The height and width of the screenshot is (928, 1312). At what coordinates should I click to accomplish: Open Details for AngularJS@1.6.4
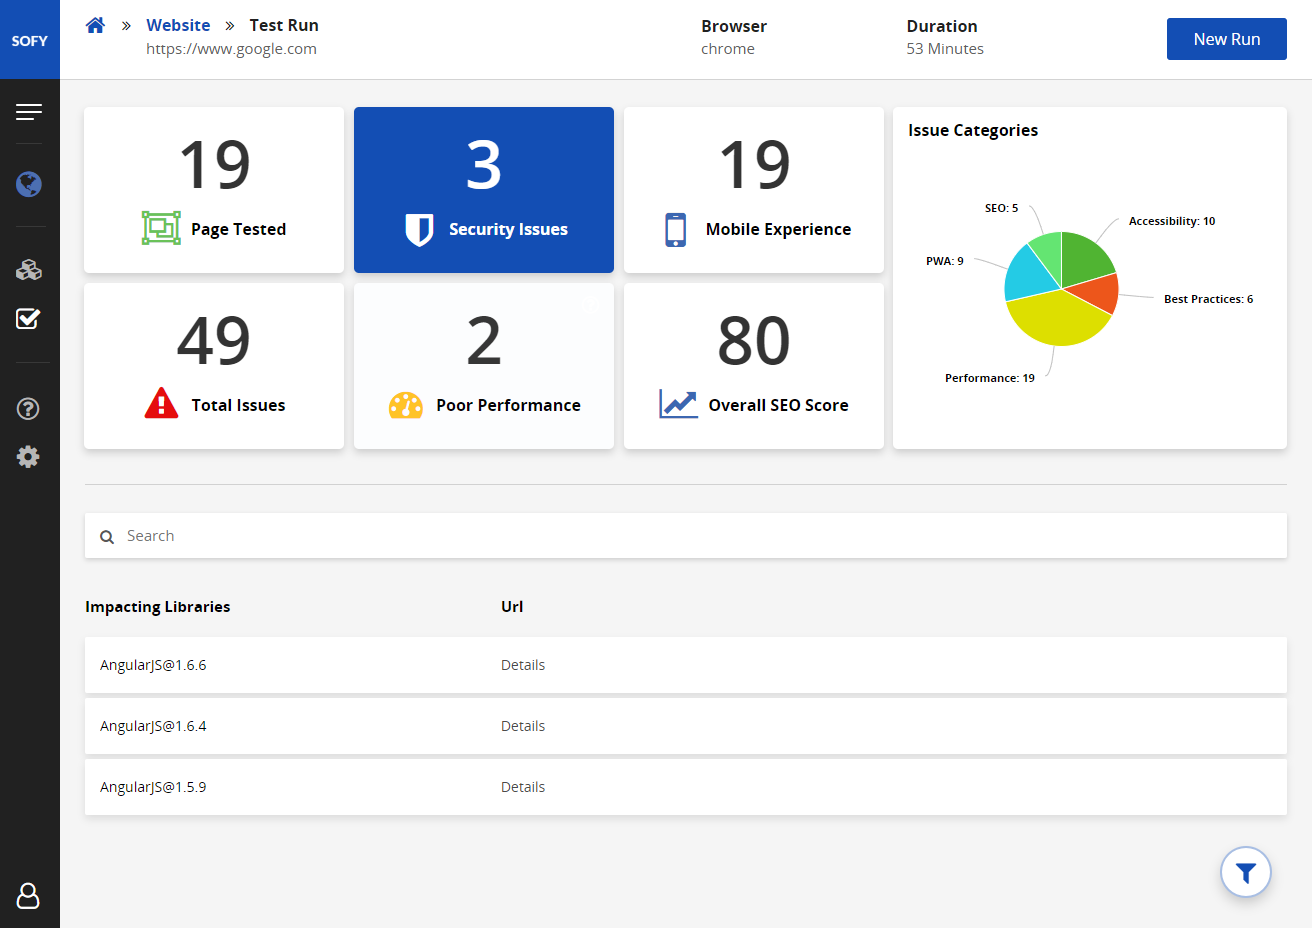pos(523,726)
